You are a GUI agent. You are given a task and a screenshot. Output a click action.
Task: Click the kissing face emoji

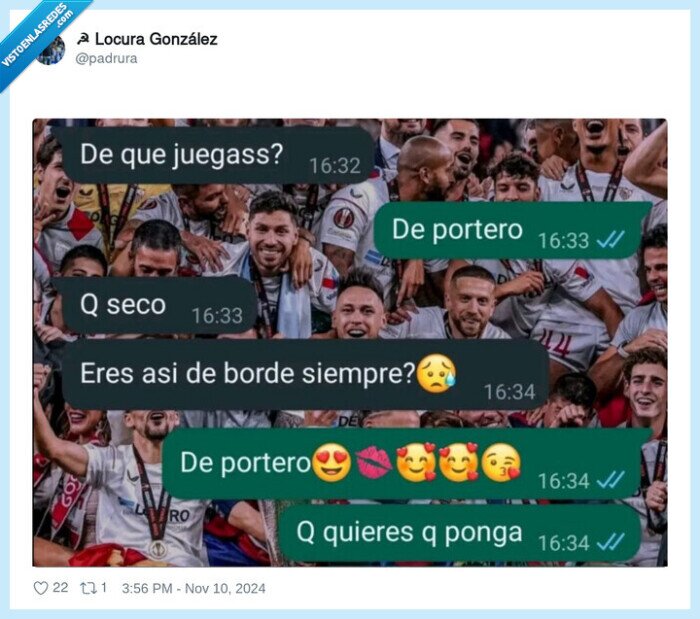[x=502, y=462]
